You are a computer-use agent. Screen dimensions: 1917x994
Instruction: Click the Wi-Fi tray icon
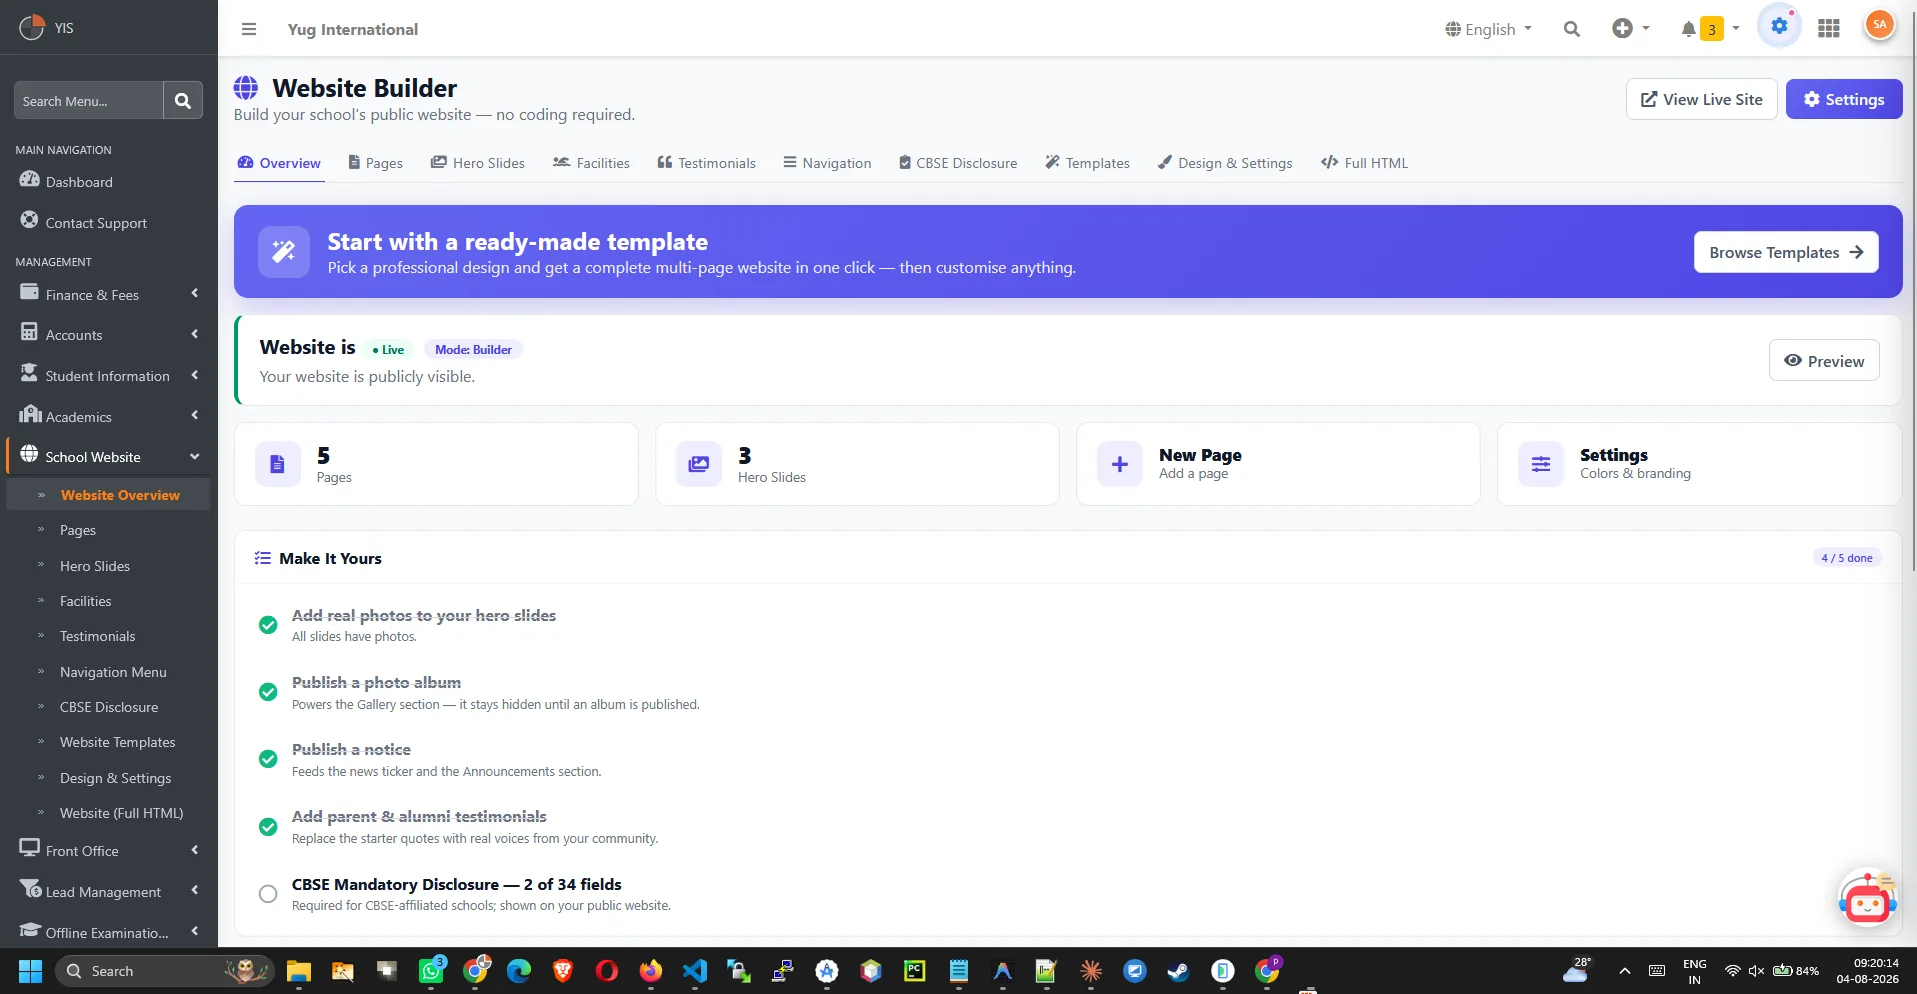[x=1732, y=970]
